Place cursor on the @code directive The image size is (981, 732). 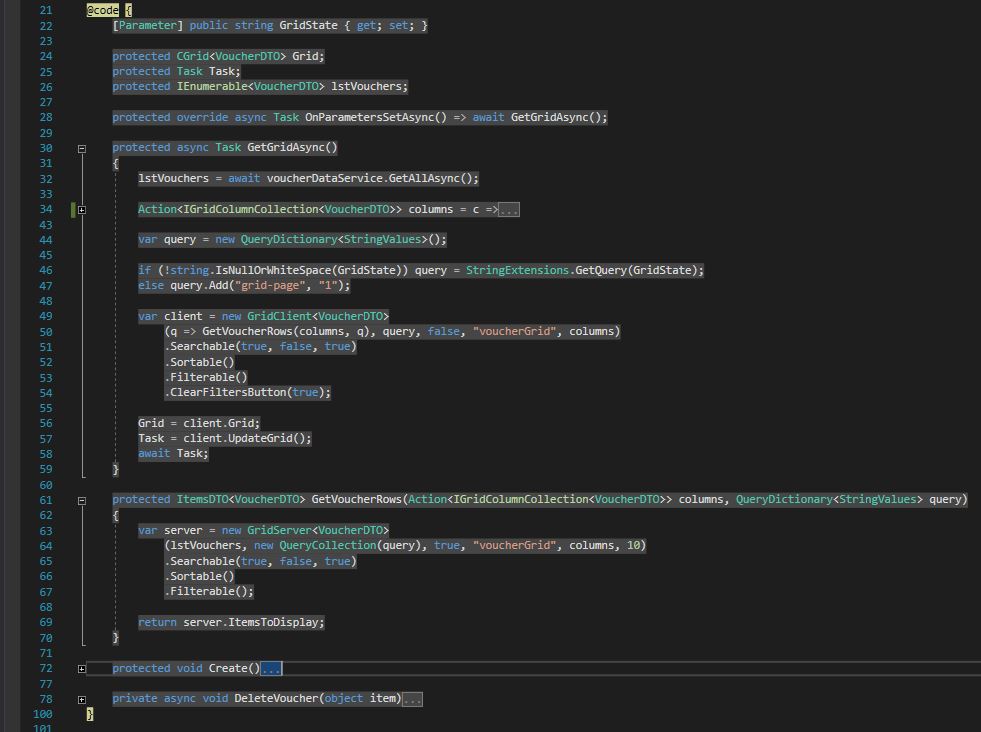point(102,10)
